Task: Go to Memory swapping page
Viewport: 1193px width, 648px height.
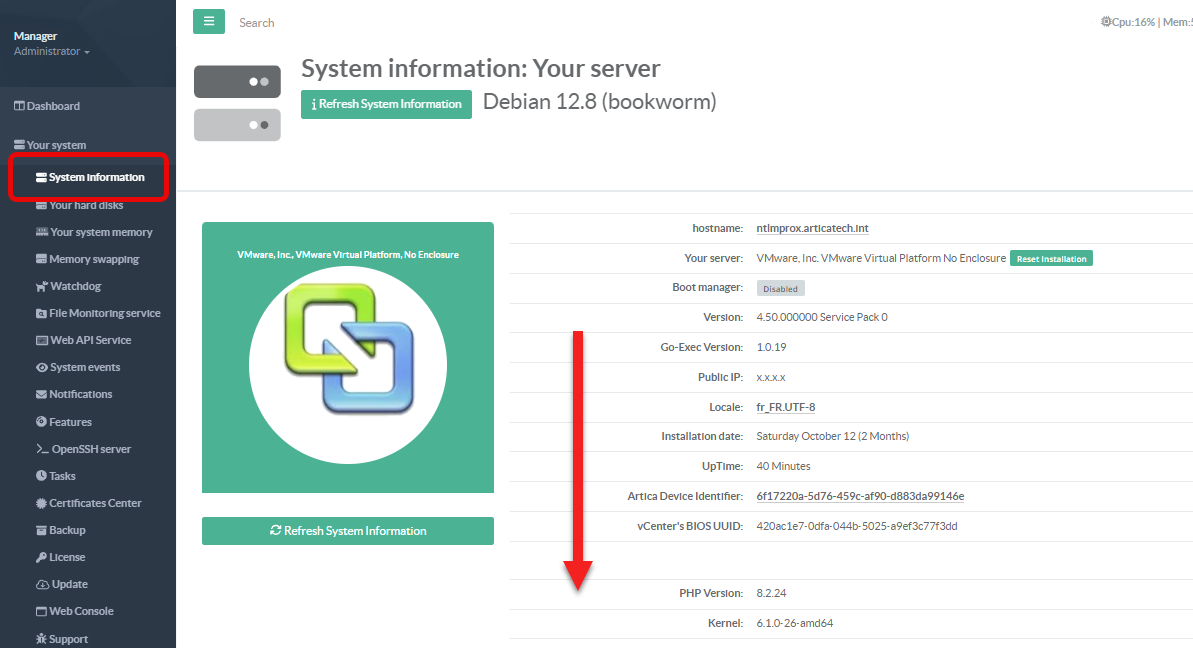Action: [x=94, y=259]
